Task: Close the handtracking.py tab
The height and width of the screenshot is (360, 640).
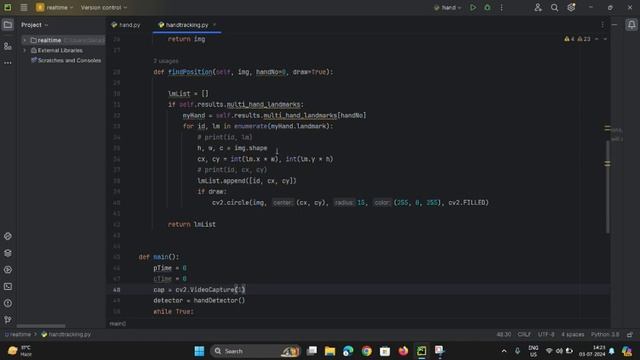Action: coord(215,25)
